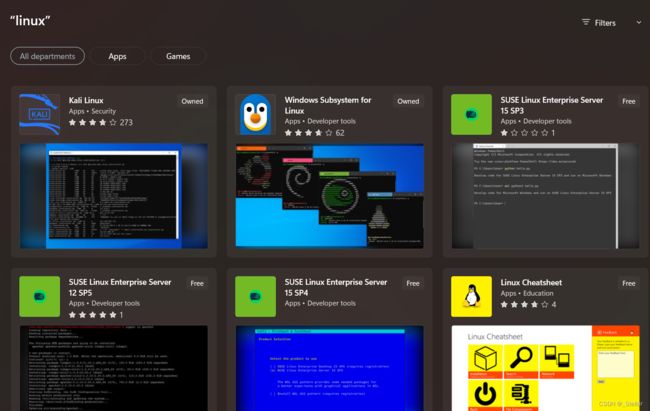The height and width of the screenshot is (411, 650).
Task: Open SUSE Linux Enterprise Server 12 SP5 title
Action: 120,287
